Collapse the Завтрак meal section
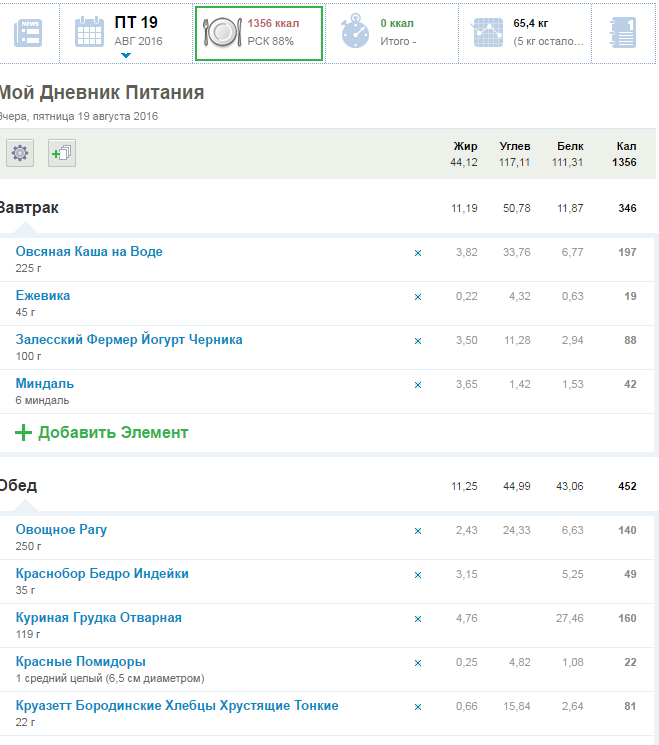 click(x=29, y=208)
